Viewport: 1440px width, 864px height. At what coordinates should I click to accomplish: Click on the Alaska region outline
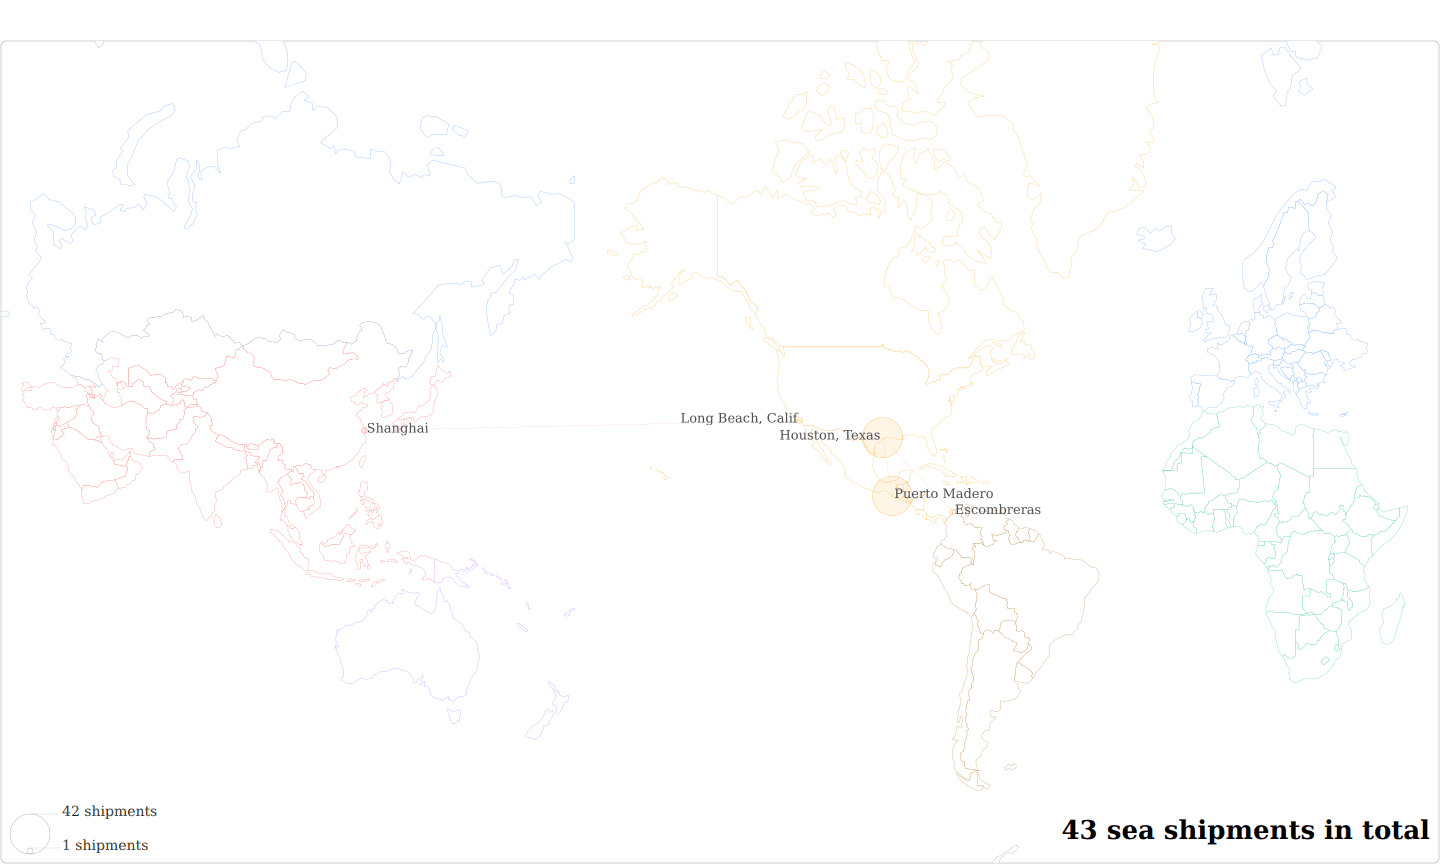(x=668, y=240)
